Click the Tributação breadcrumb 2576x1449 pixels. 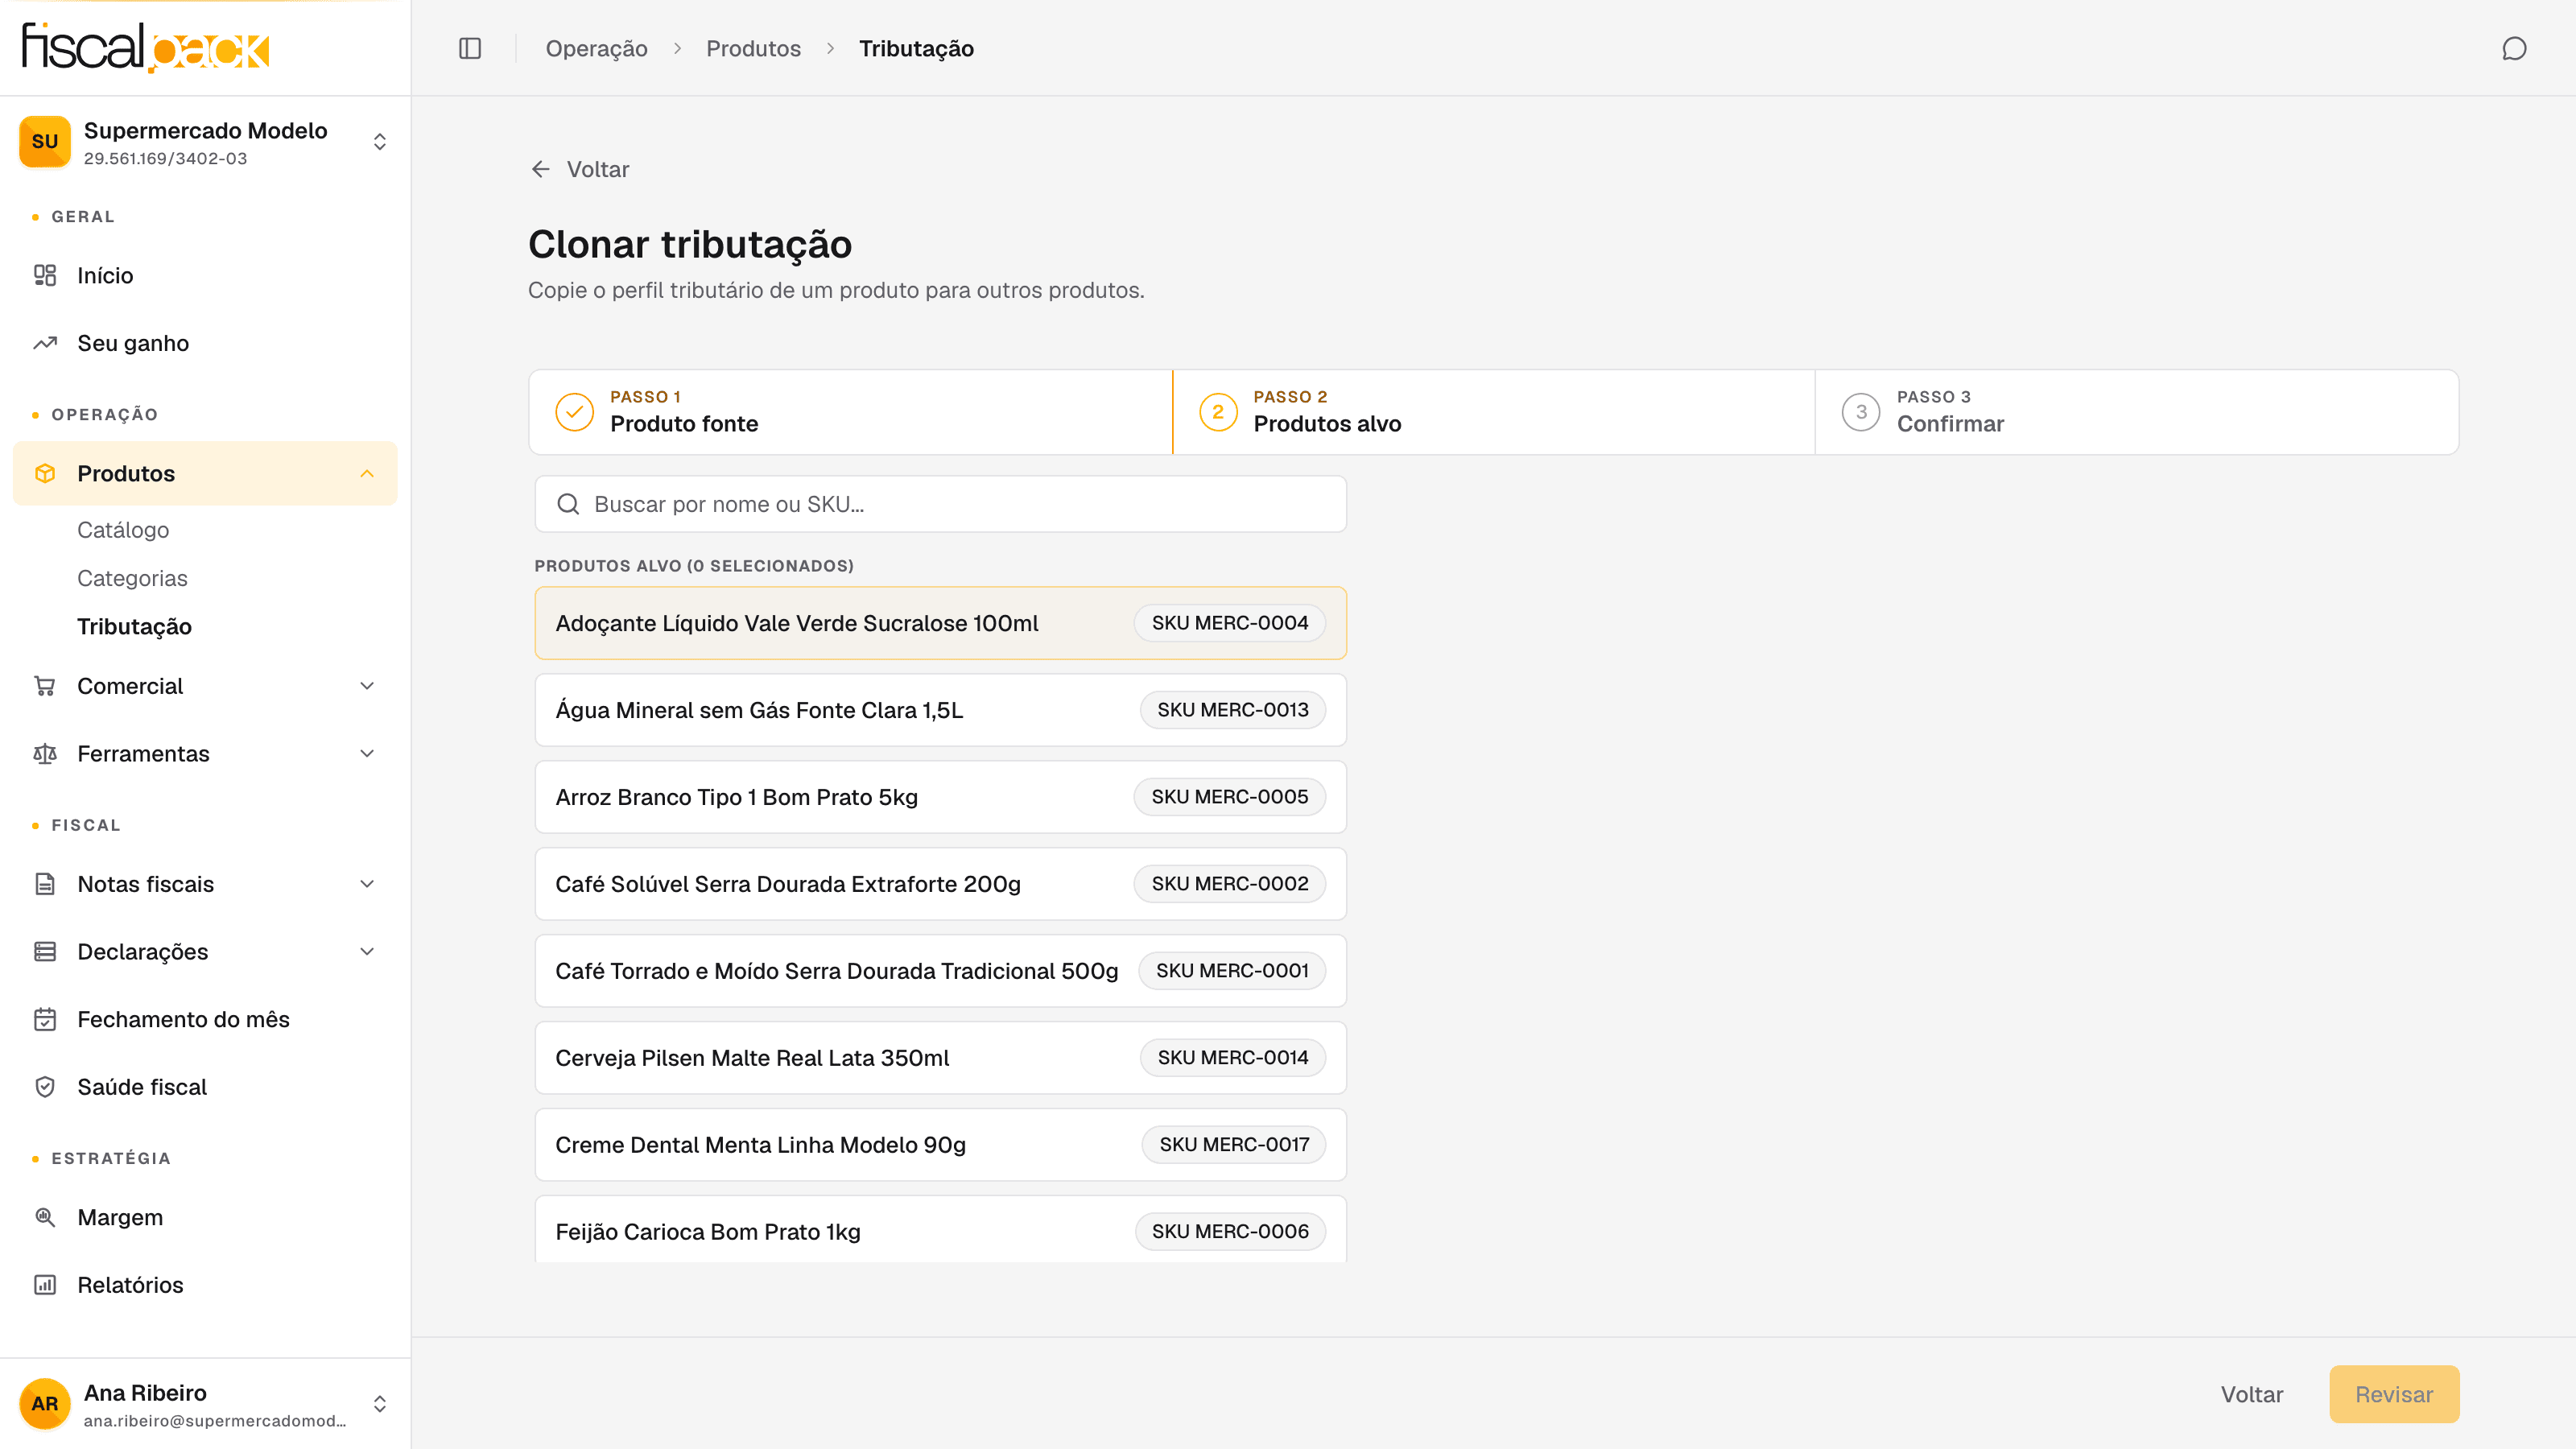916,48
